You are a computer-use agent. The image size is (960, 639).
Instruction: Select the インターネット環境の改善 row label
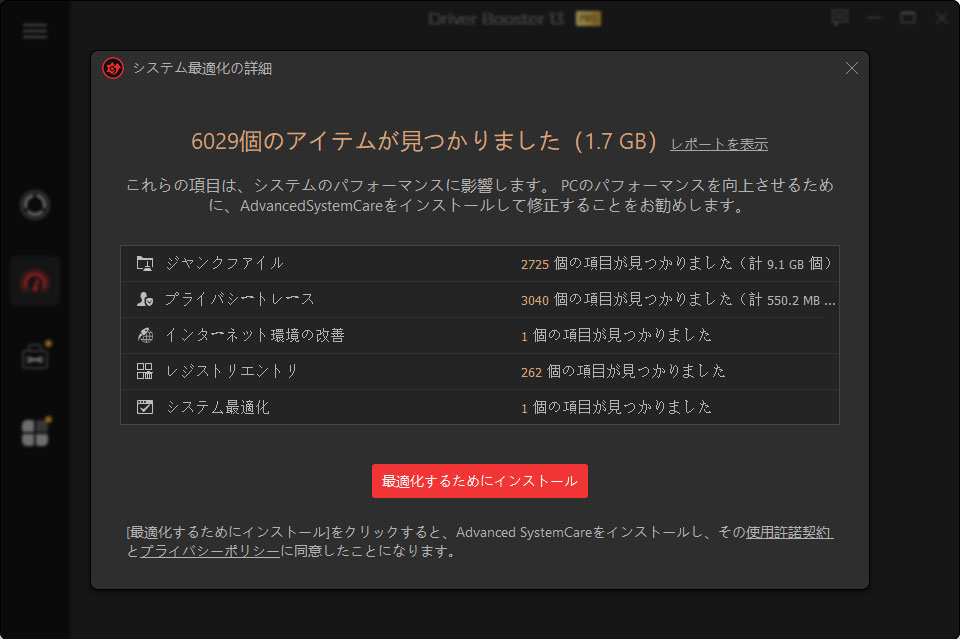pos(255,335)
